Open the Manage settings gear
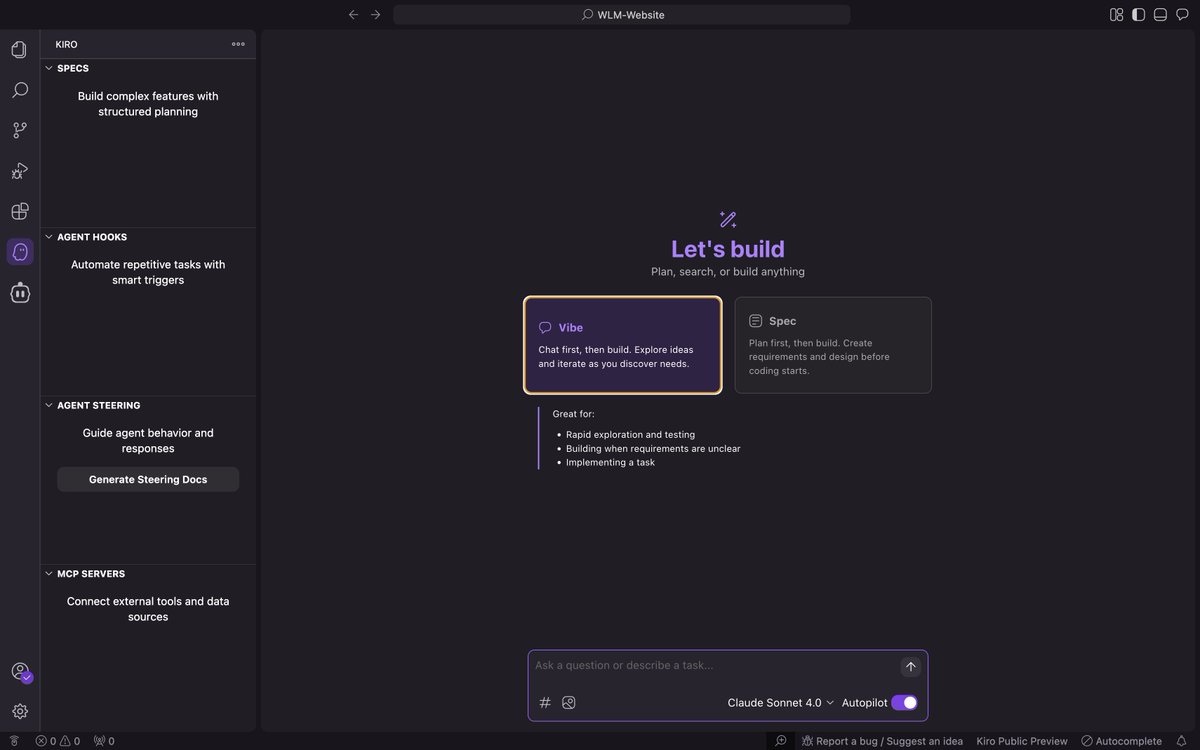Viewport: 1200px width, 750px height. coord(20,712)
